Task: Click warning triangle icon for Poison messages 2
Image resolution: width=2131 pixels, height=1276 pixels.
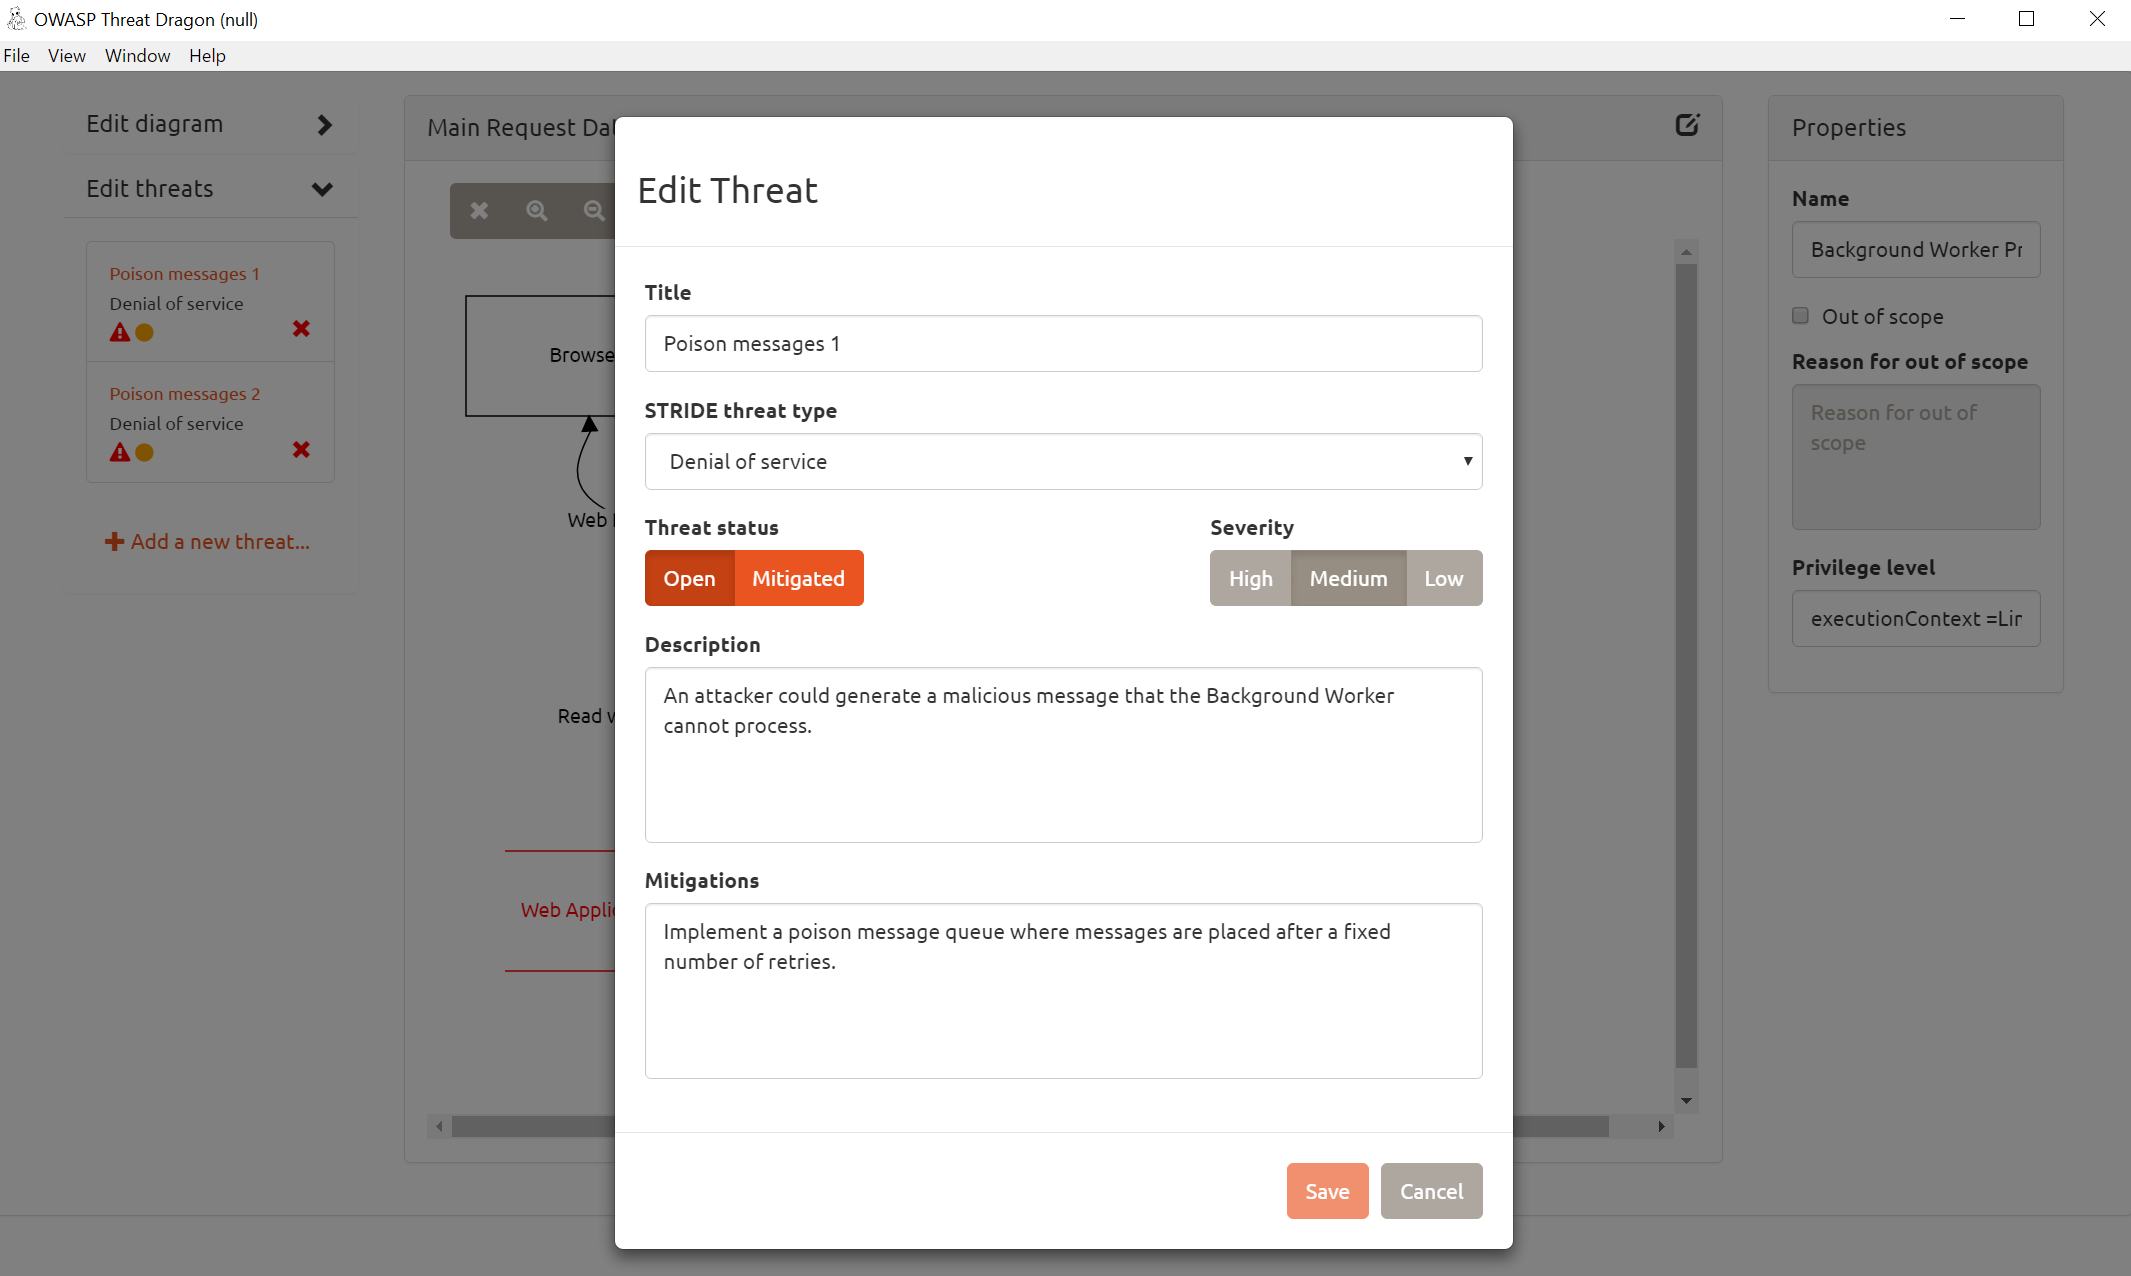Action: 120,452
